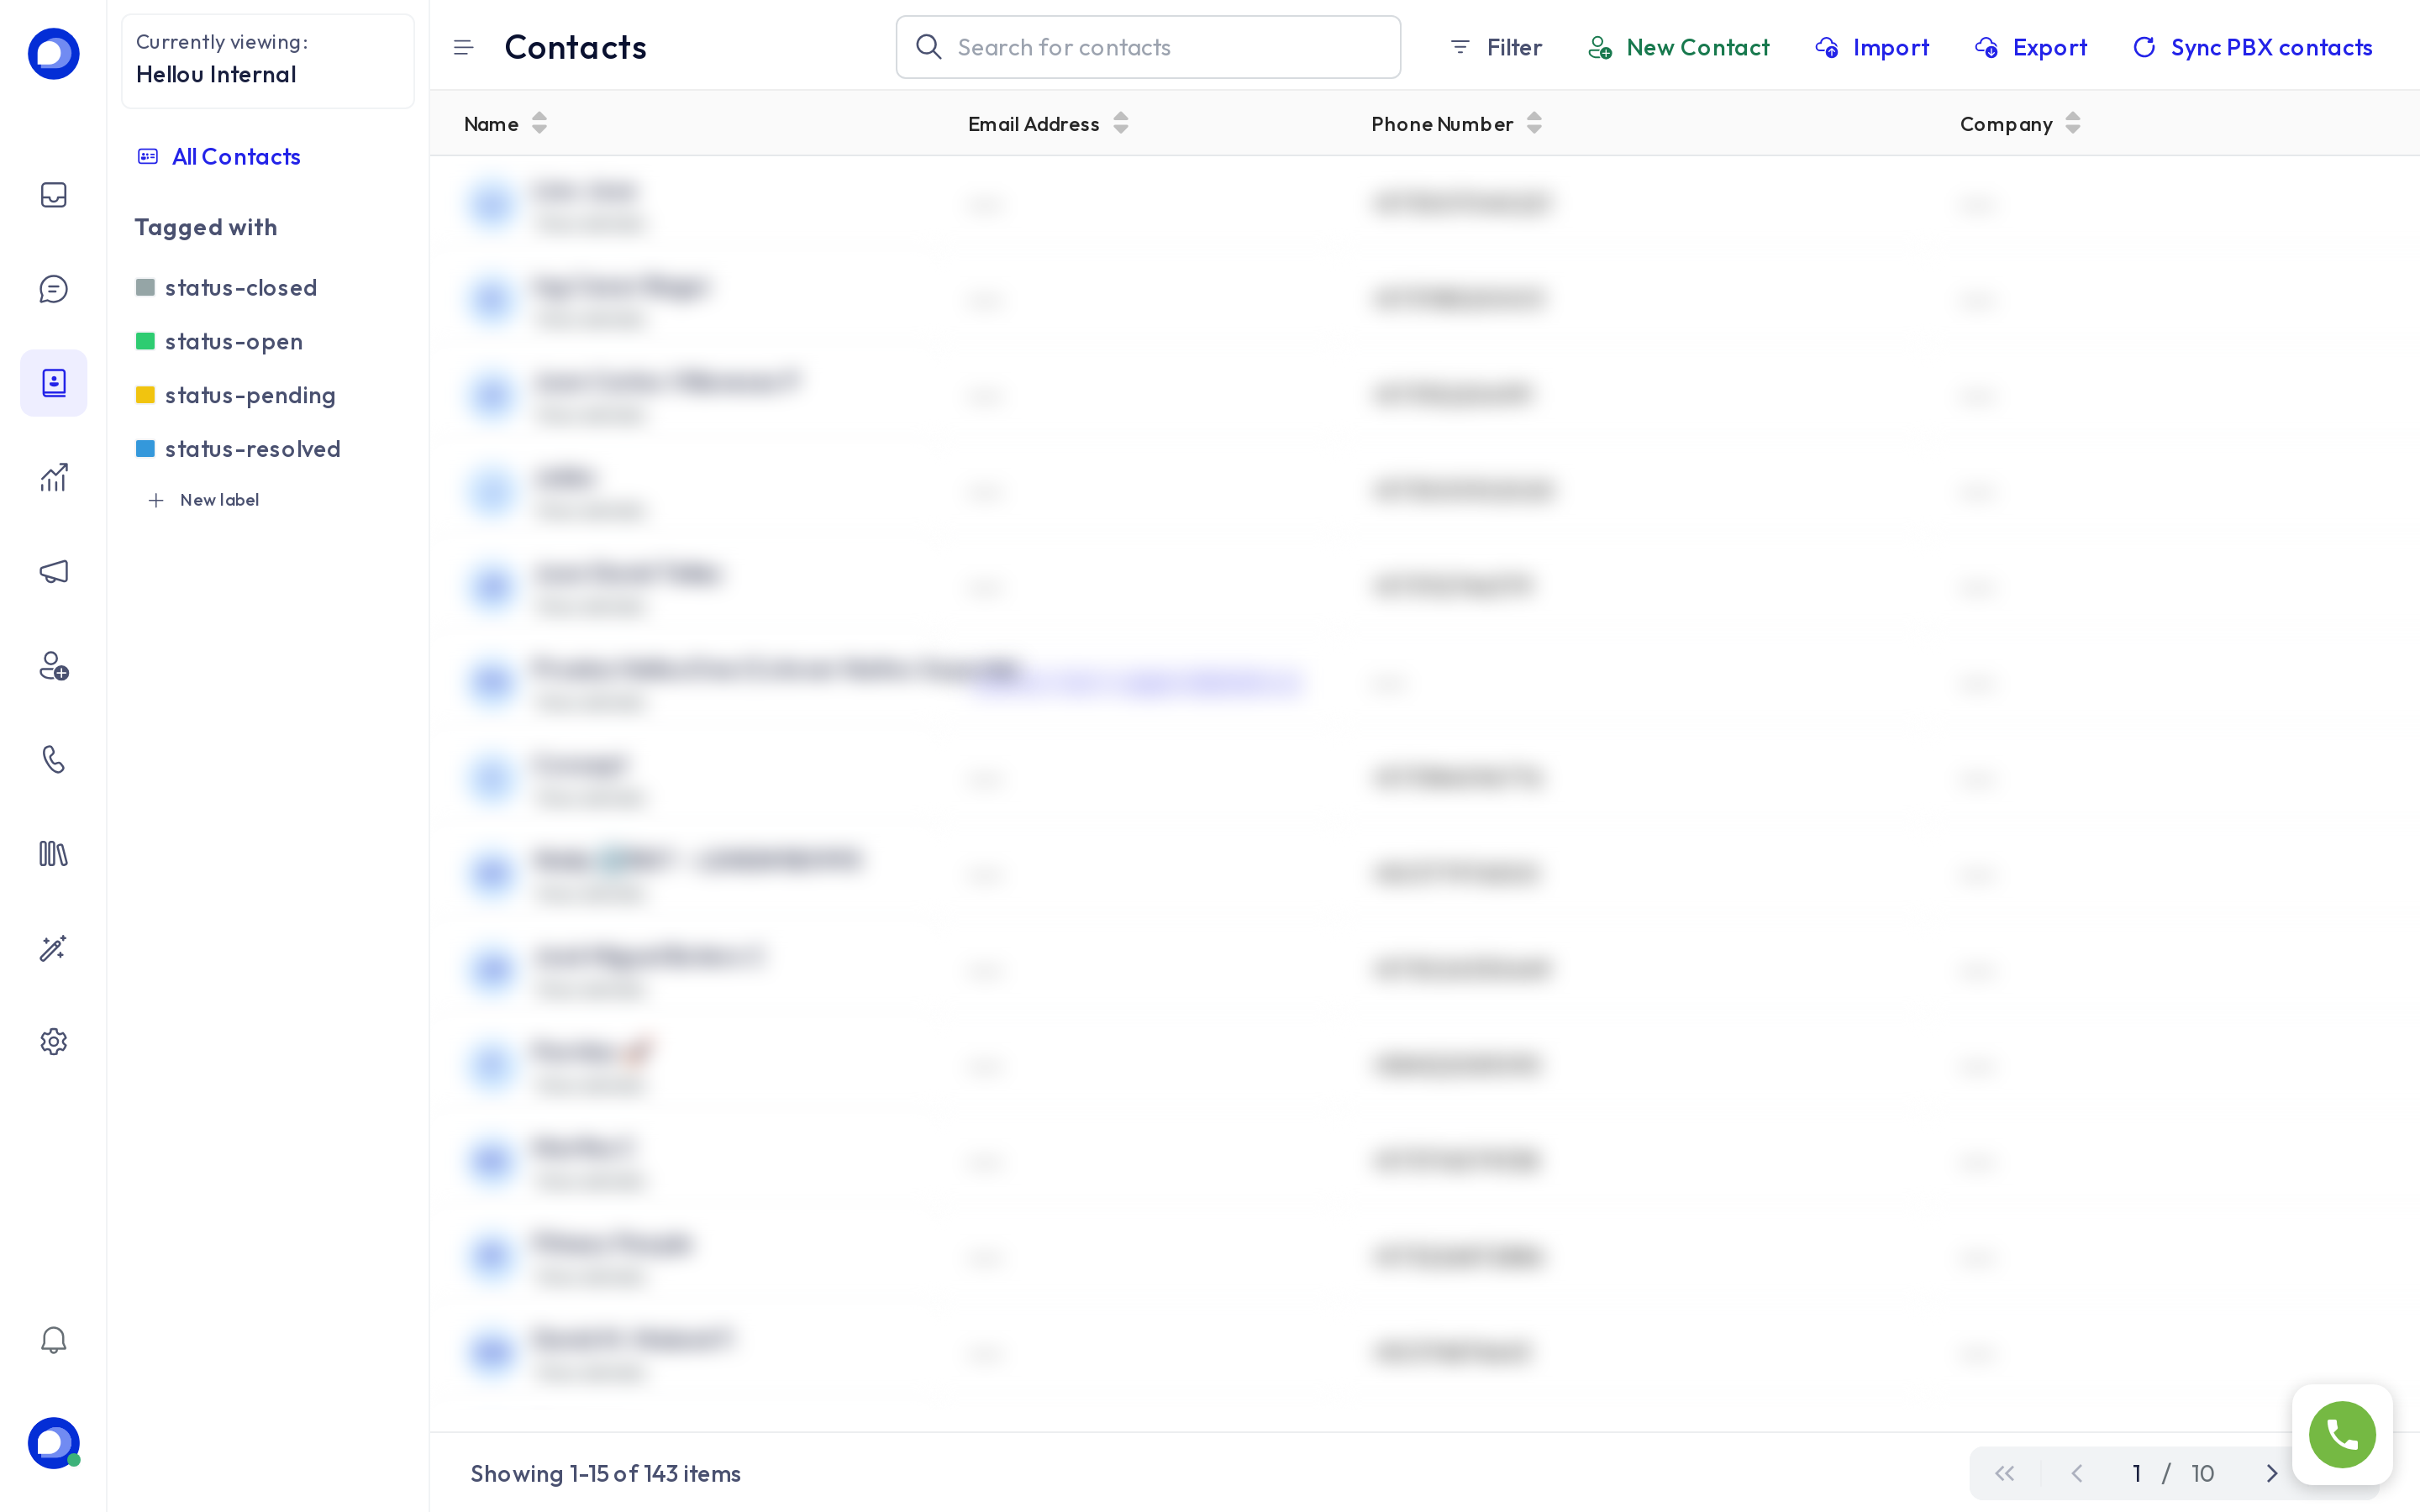Screen dimensions: 2420x1512
Task: Click the Hellou logo at top left
Action: 53,54
